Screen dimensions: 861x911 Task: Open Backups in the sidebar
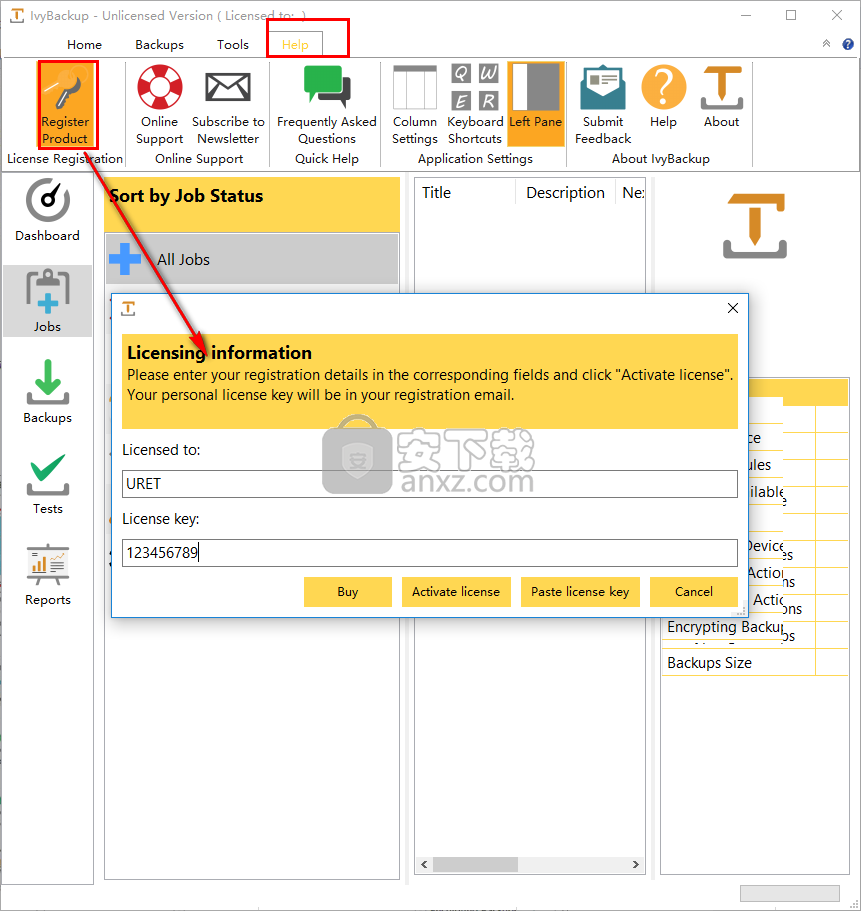48,392
